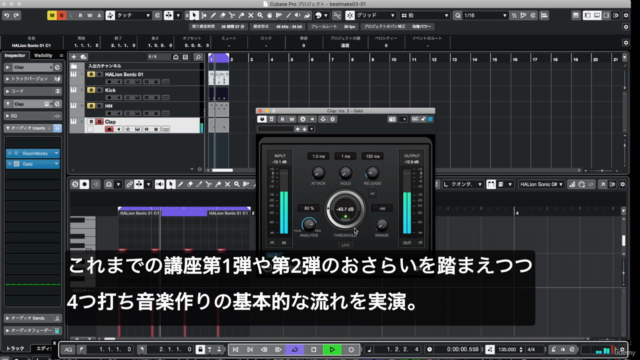Toggle the purple Cycle loop button
640x360 pixels.
click(295, 349)
